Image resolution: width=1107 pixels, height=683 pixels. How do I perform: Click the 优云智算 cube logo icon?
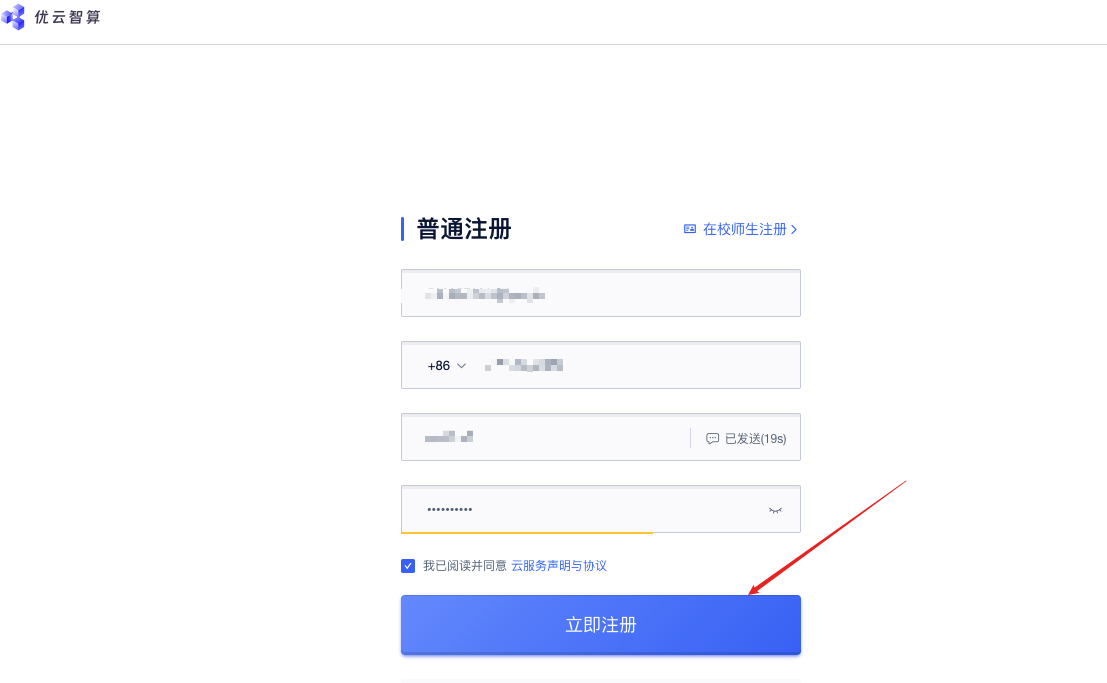[13, 17]
